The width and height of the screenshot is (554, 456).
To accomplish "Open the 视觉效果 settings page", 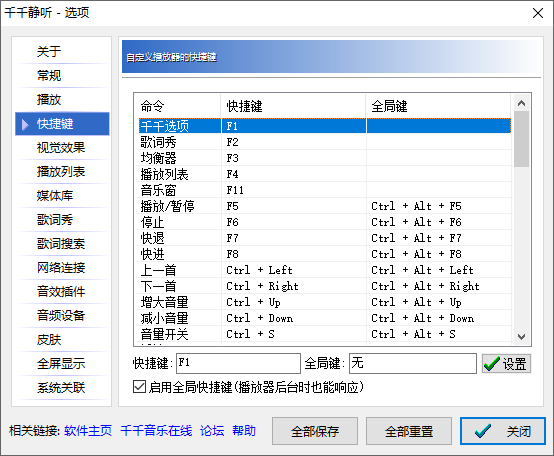I will point(62,148).
